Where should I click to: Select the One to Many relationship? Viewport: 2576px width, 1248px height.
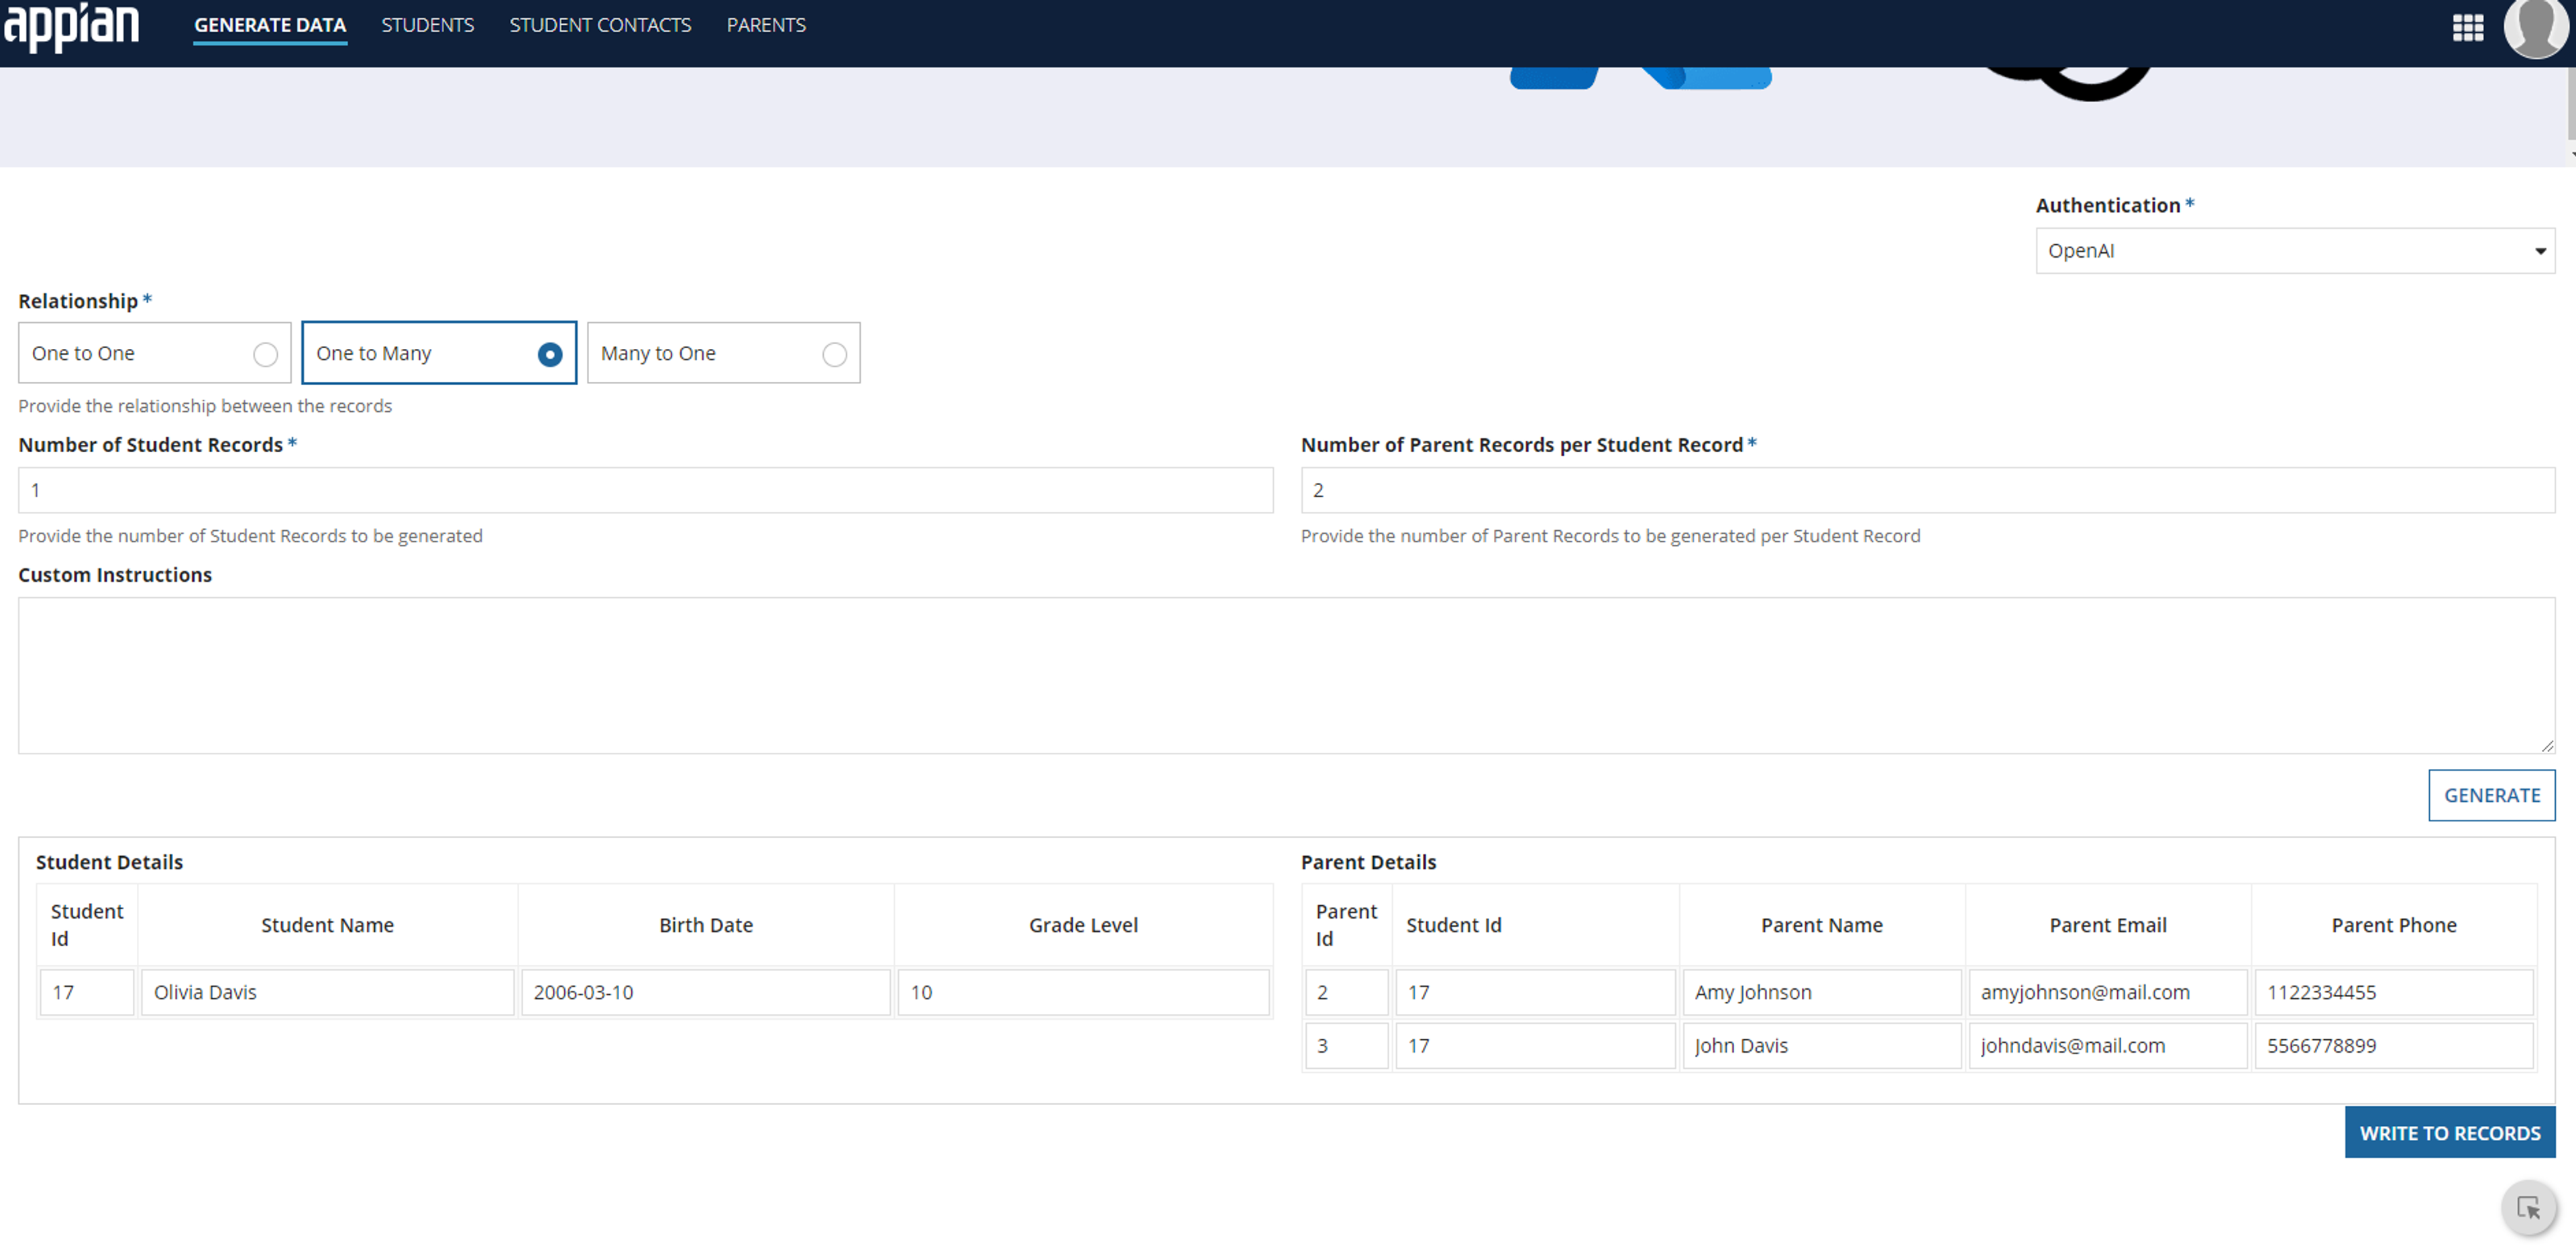click(x=439, y=353)
